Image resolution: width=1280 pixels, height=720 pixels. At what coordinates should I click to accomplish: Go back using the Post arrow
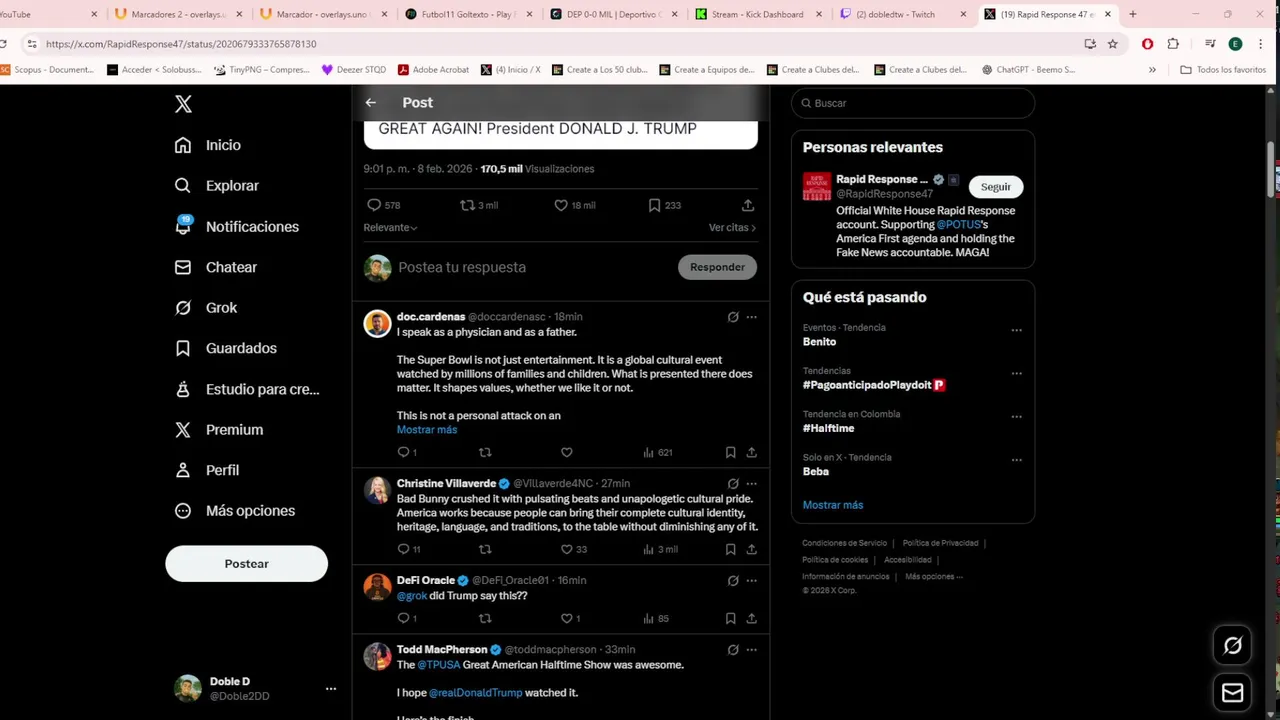click(x=371, y=103)
